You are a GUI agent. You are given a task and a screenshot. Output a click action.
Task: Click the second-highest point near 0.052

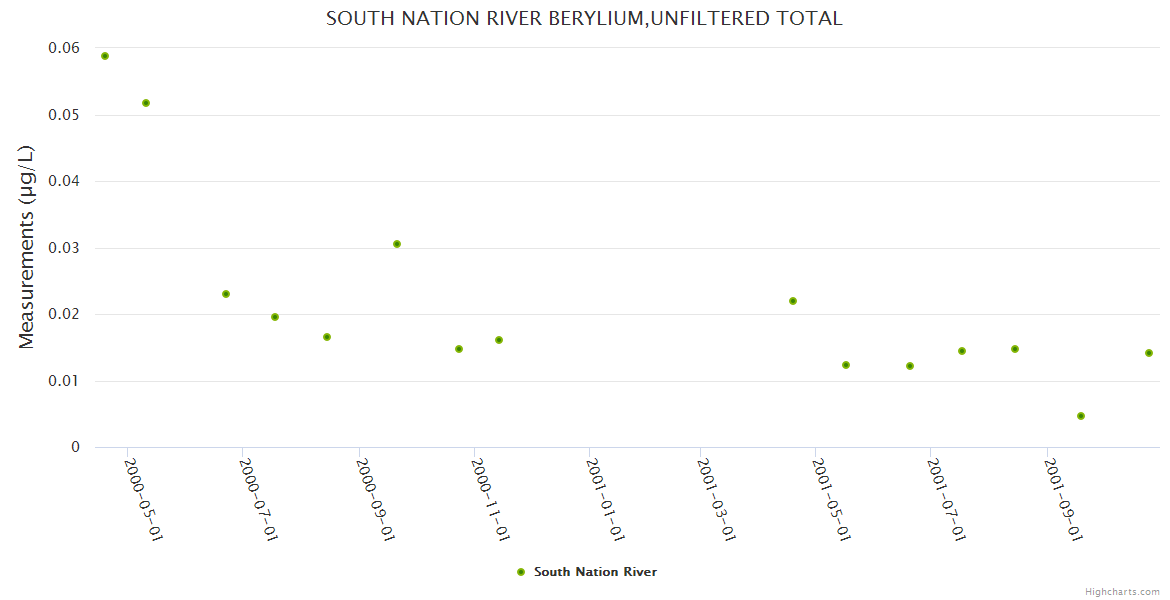[146, 103]
